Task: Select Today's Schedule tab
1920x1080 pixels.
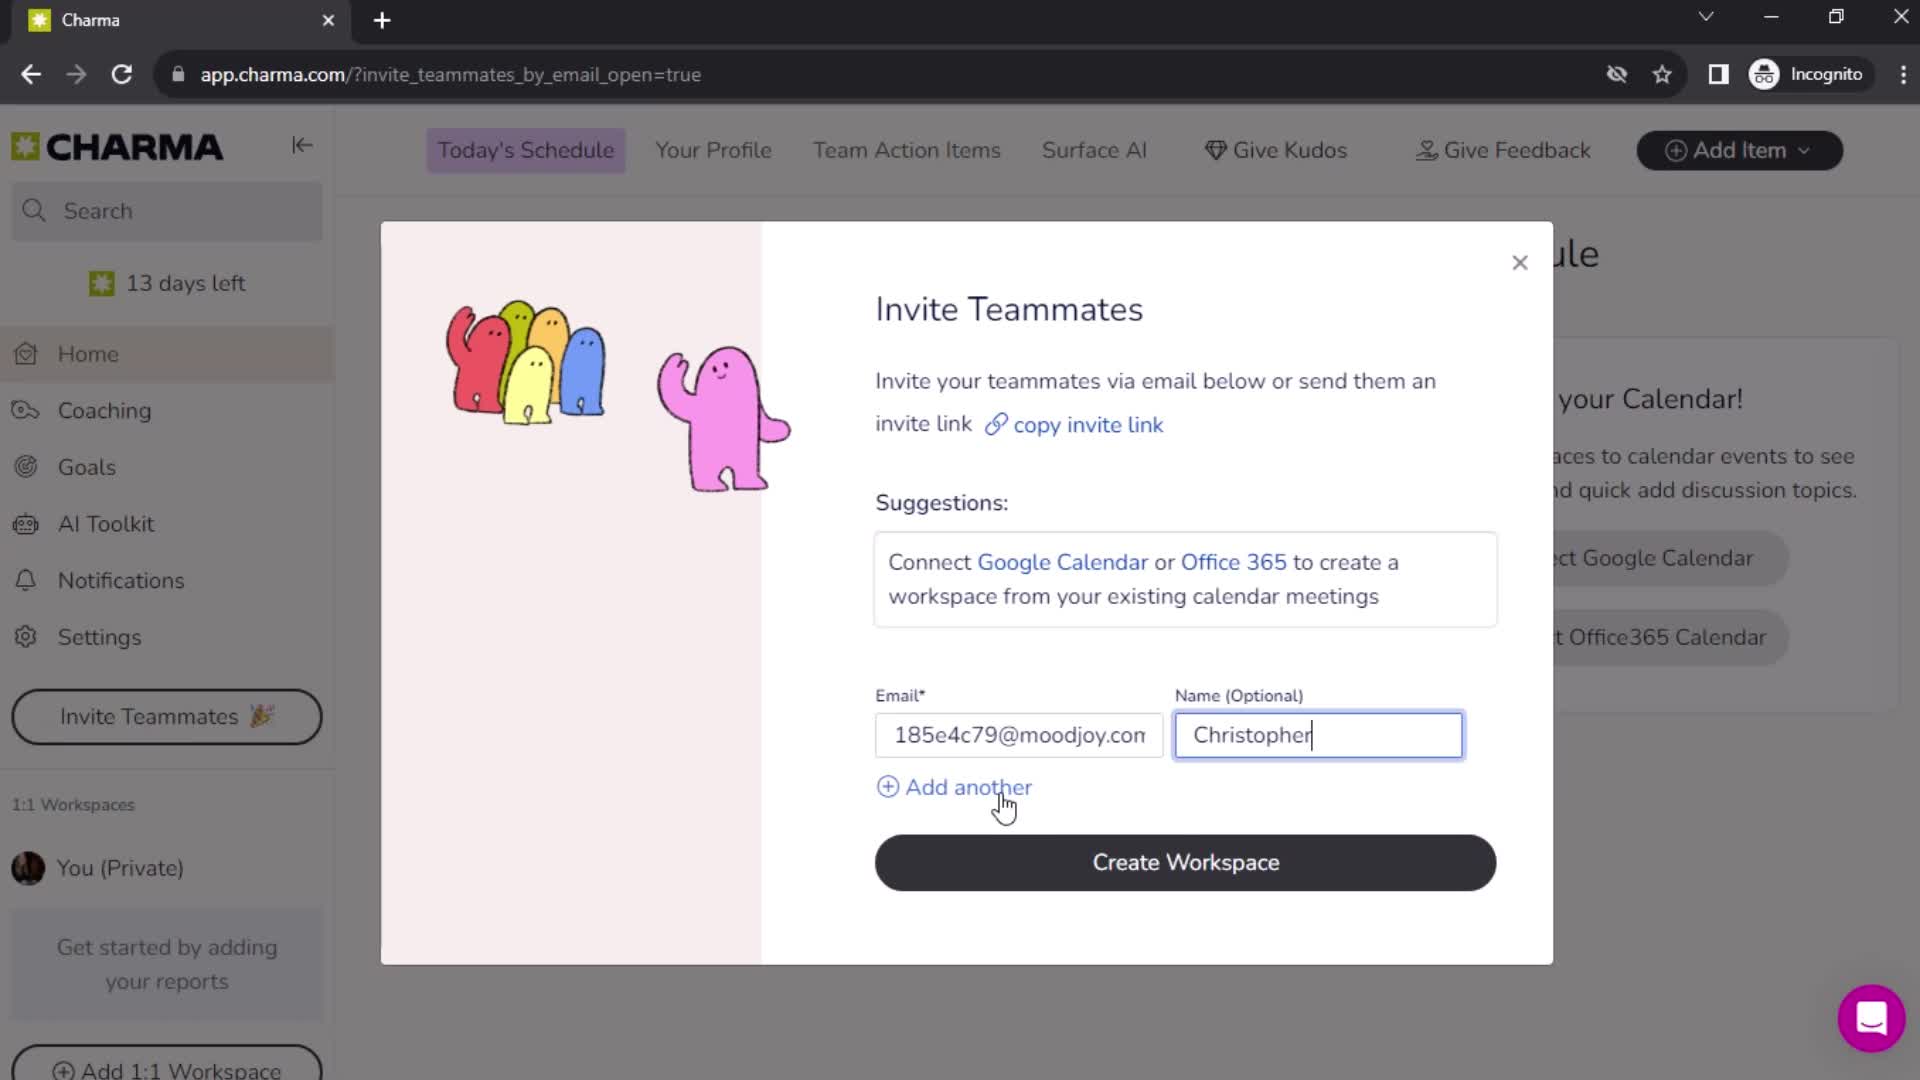Action: (x=526, y=149)
